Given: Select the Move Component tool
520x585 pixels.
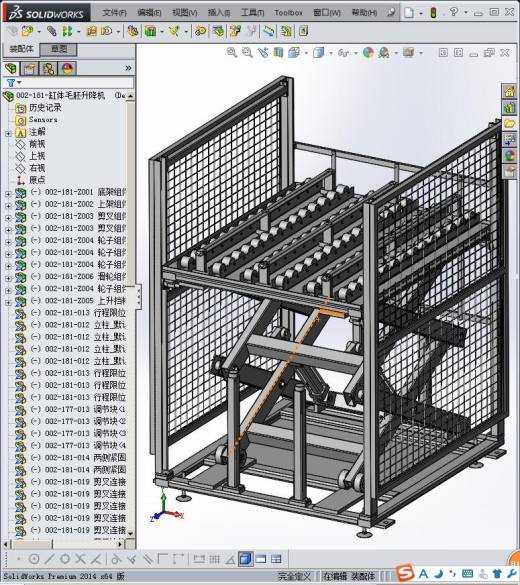Looking at the screenshot, I should (107, 31).
